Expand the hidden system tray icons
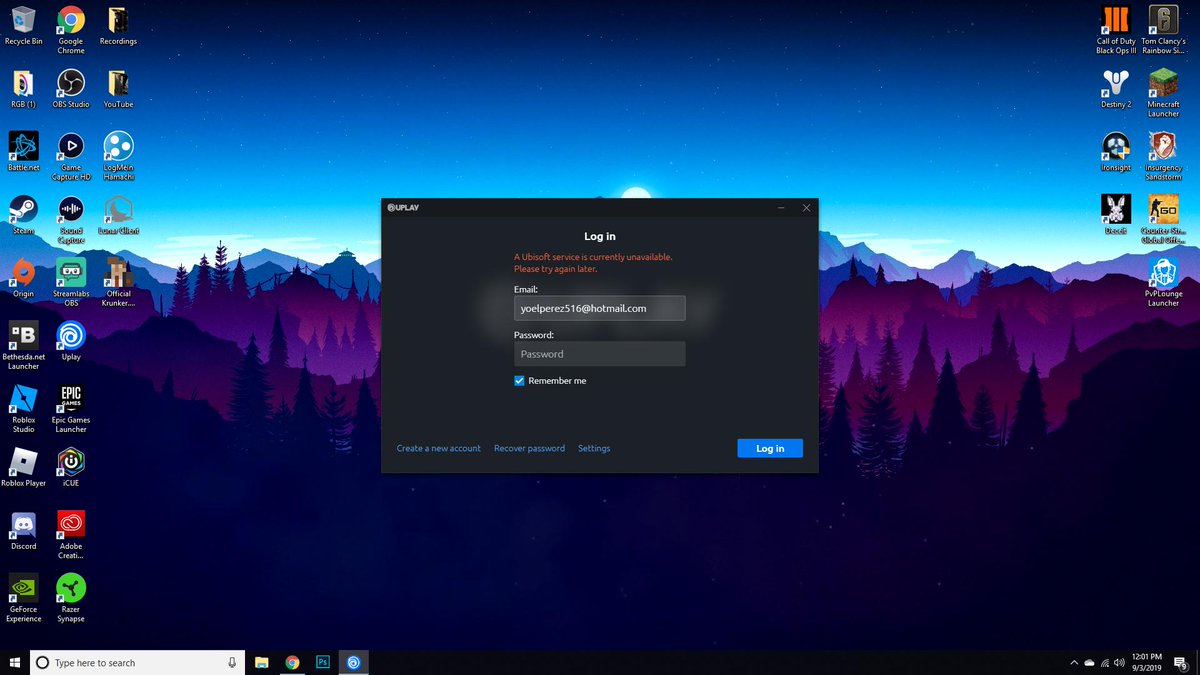1200x675 pixels. tap(1074, 662)
